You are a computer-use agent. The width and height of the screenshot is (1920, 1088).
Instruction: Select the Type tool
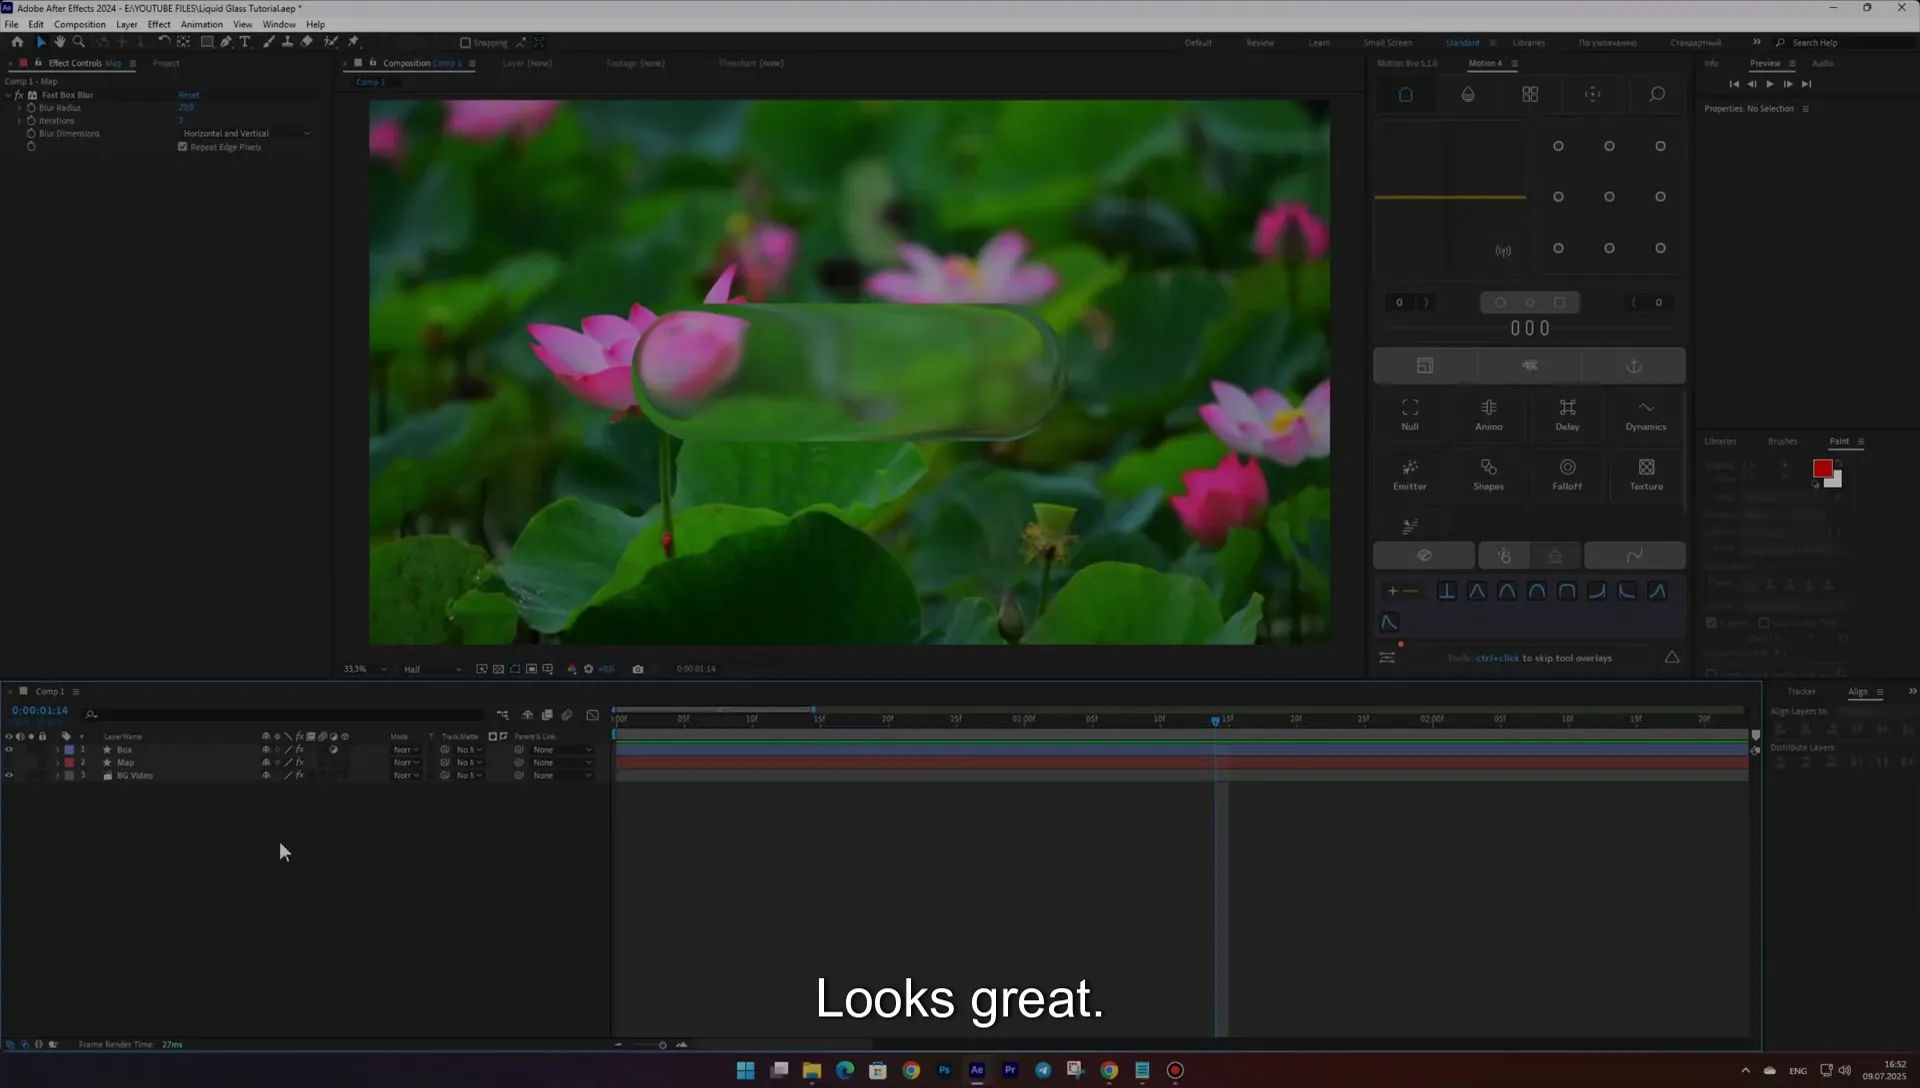point(245,42)
